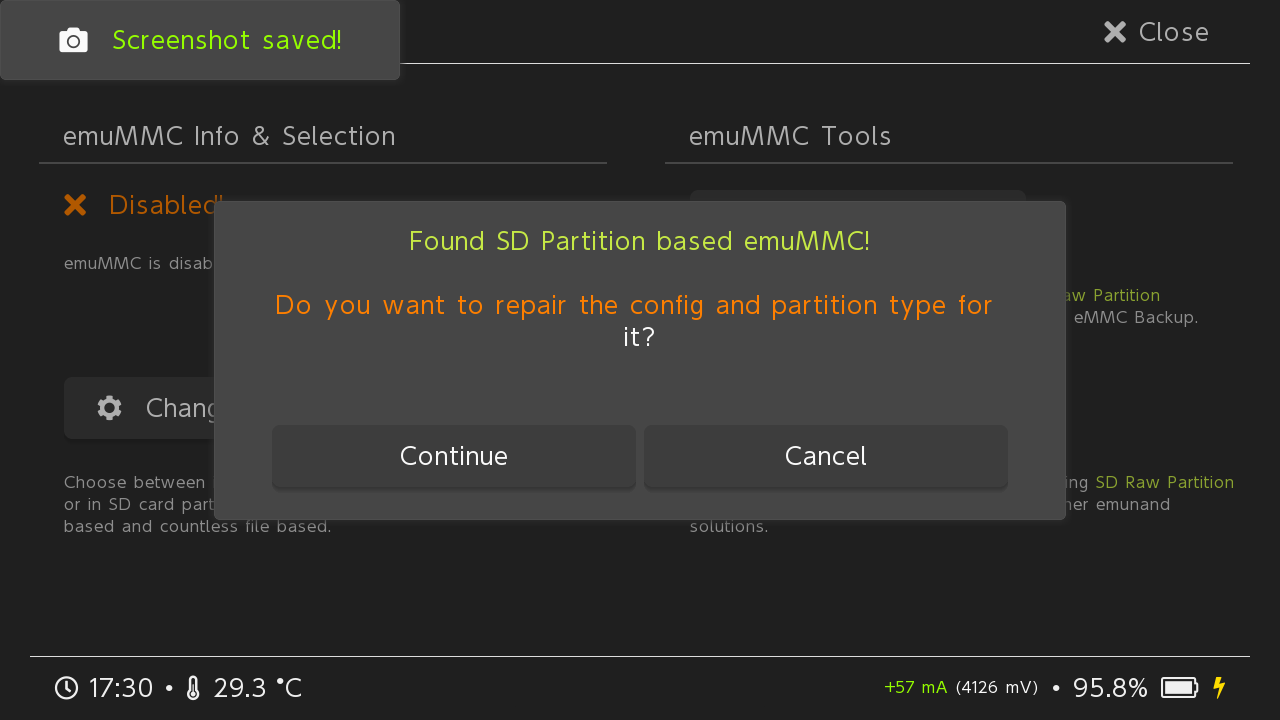This screenshot has height=720, width=1280.
Task: Click the Screenshot saved! notification text
Action: 227,40
